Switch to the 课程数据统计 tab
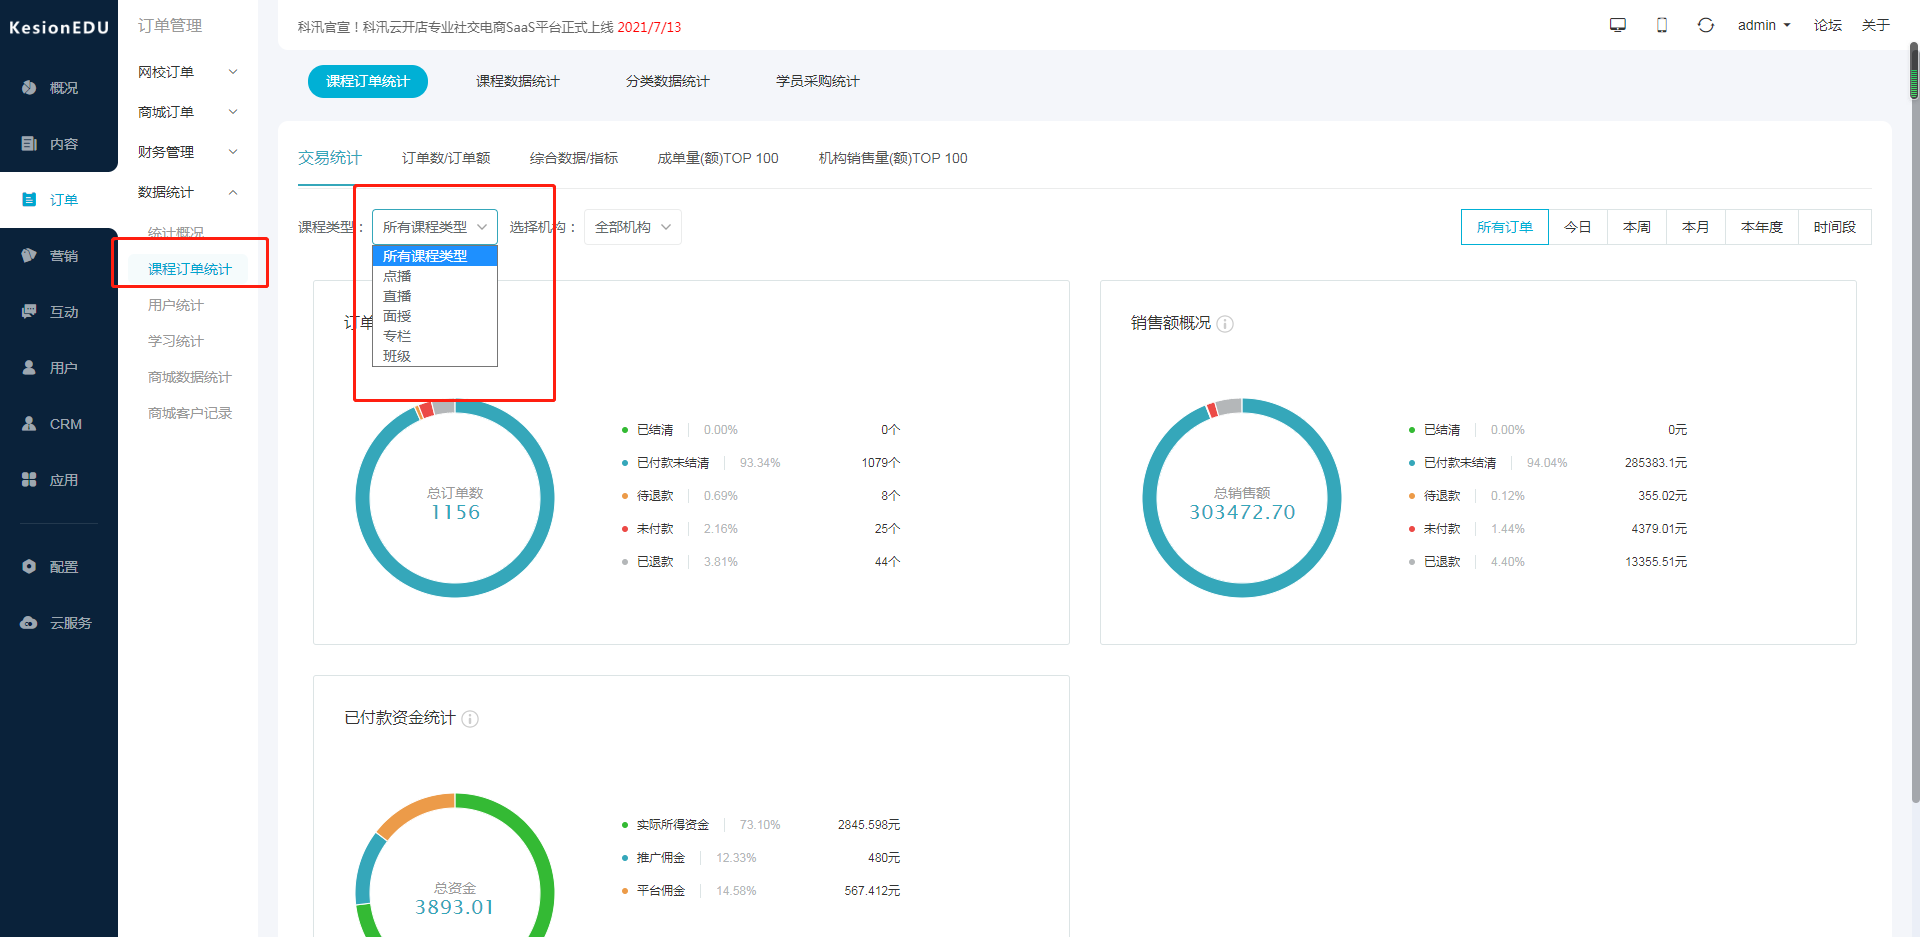Screen dimensions: 1920x937 pyautogui.click(x=518, y=81)
